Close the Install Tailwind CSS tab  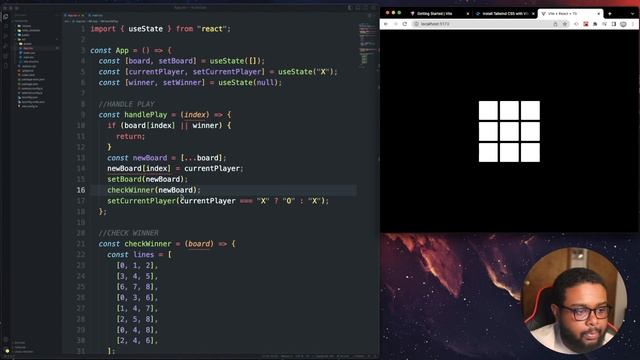[533, 14]
